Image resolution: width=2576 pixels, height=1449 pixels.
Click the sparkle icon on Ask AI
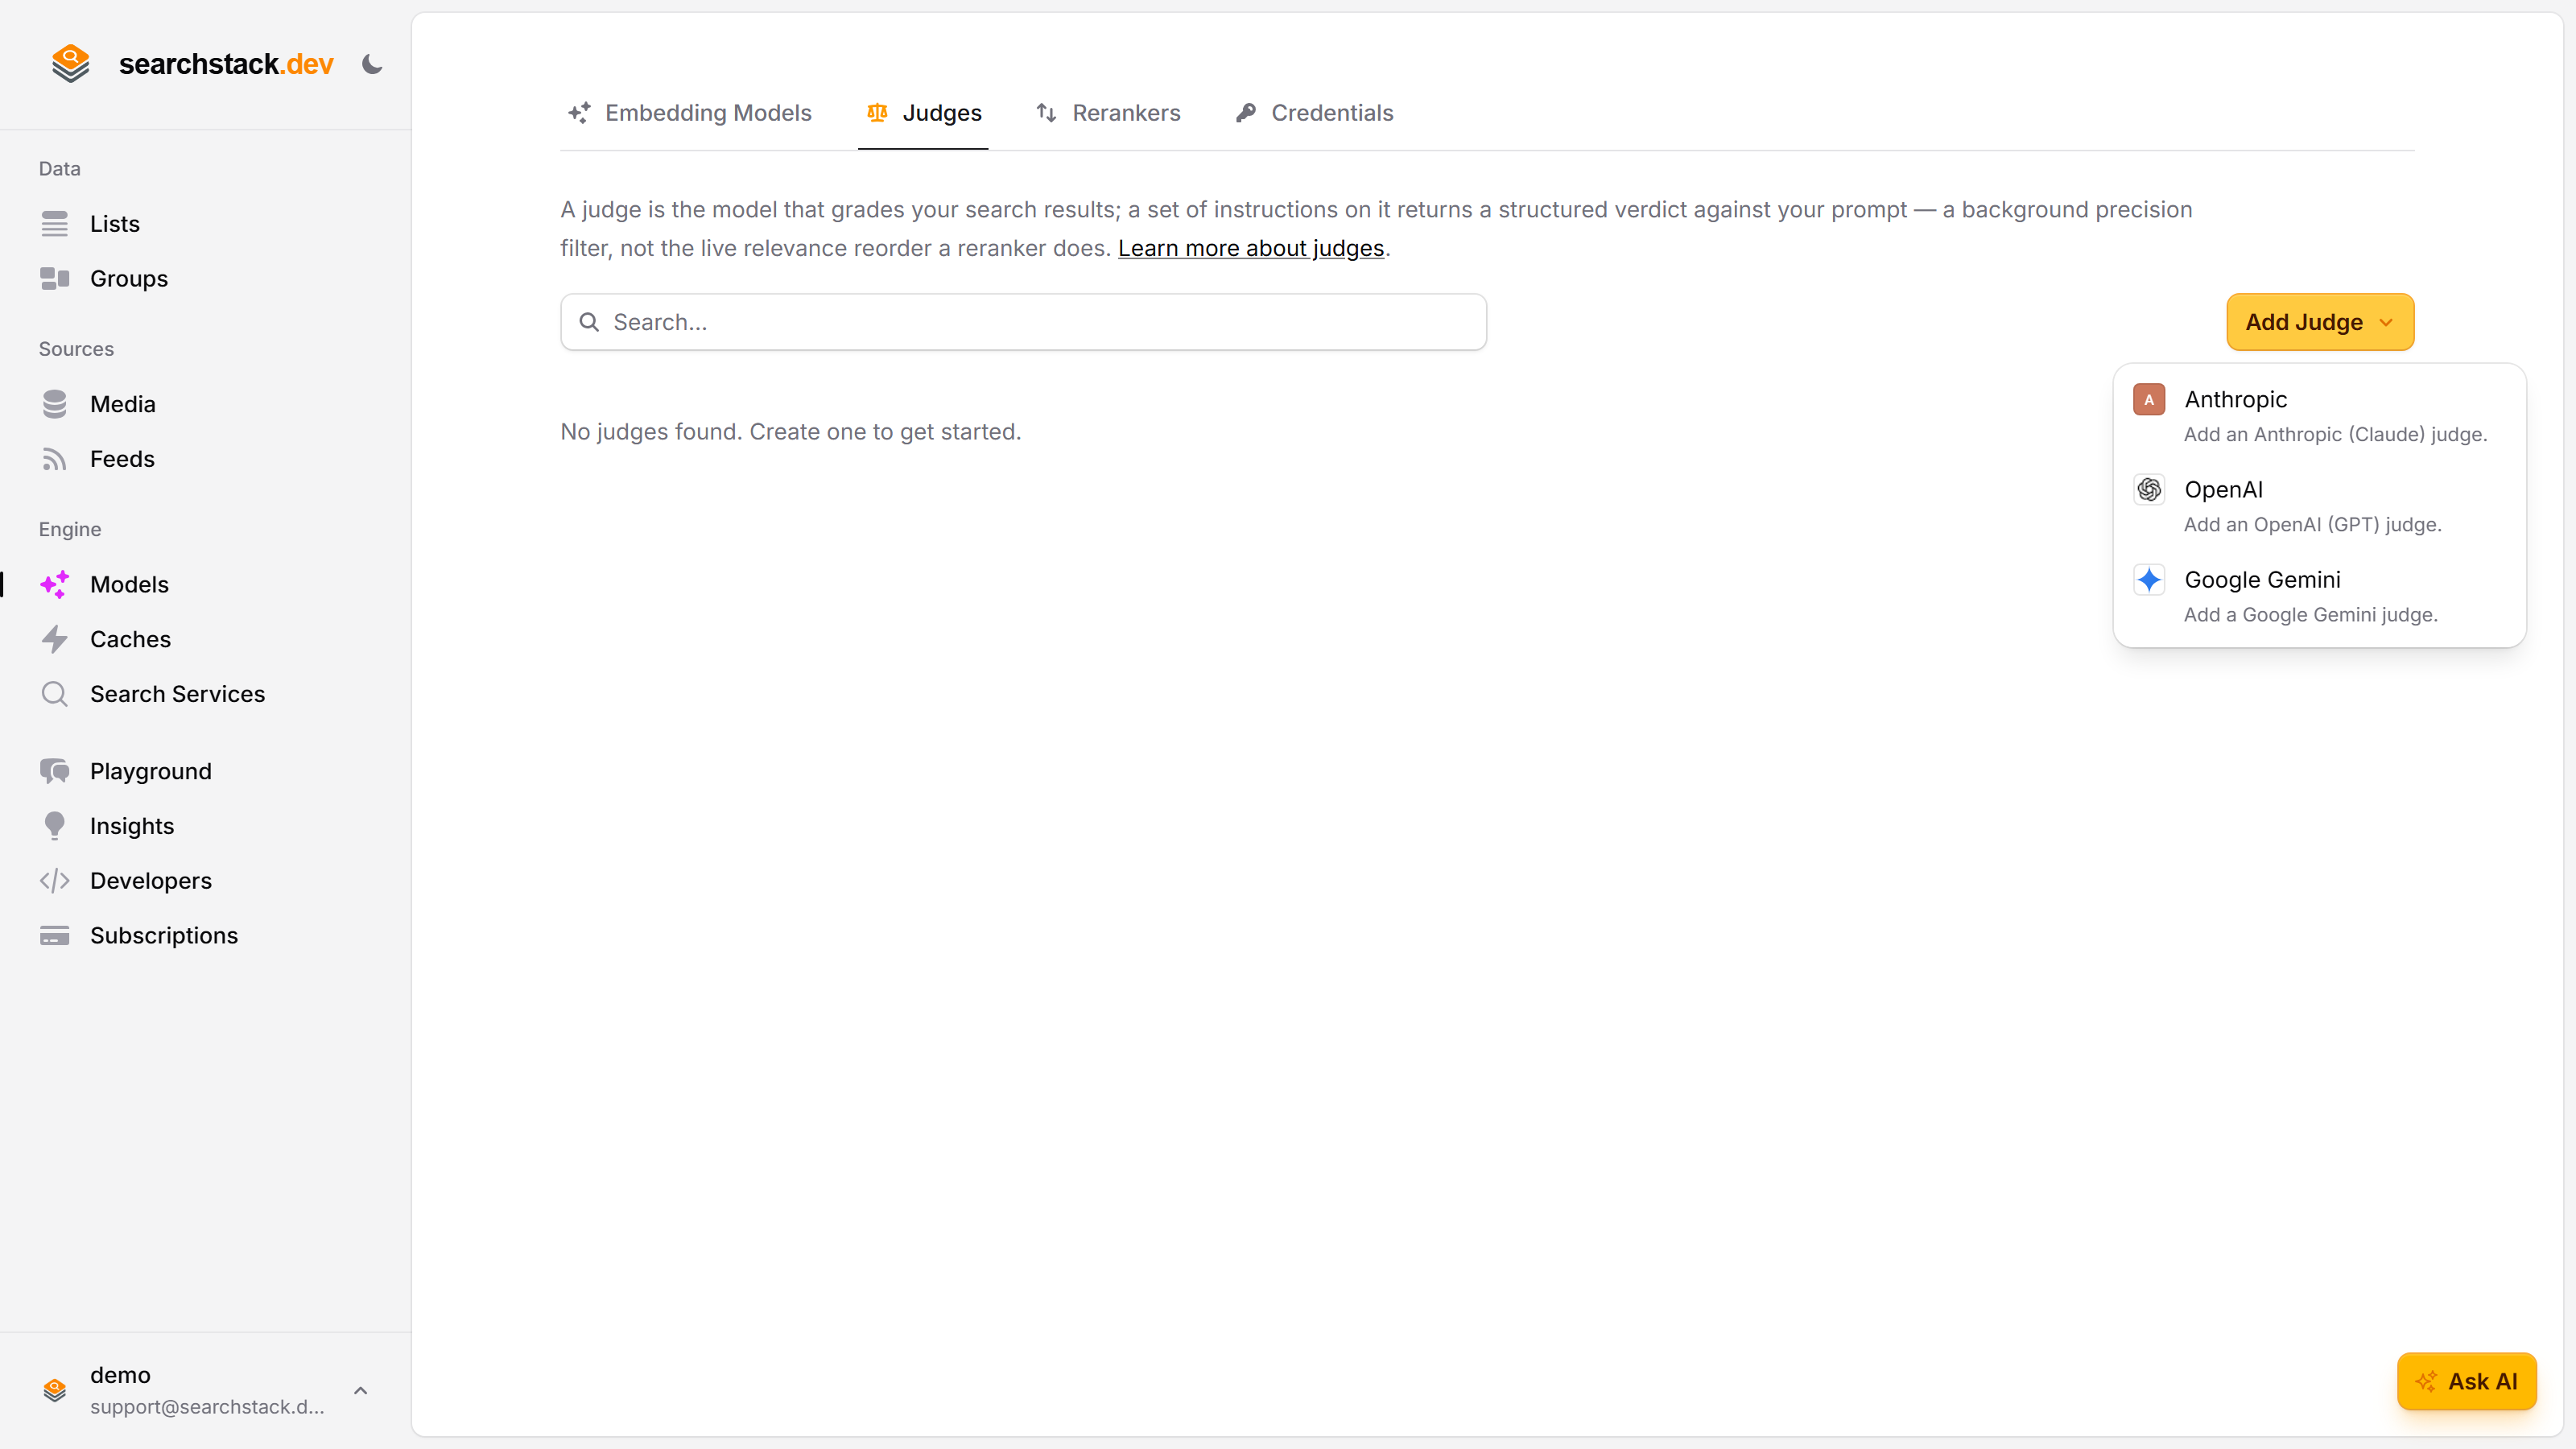pyautogui.click(x=2426, y=1382)
